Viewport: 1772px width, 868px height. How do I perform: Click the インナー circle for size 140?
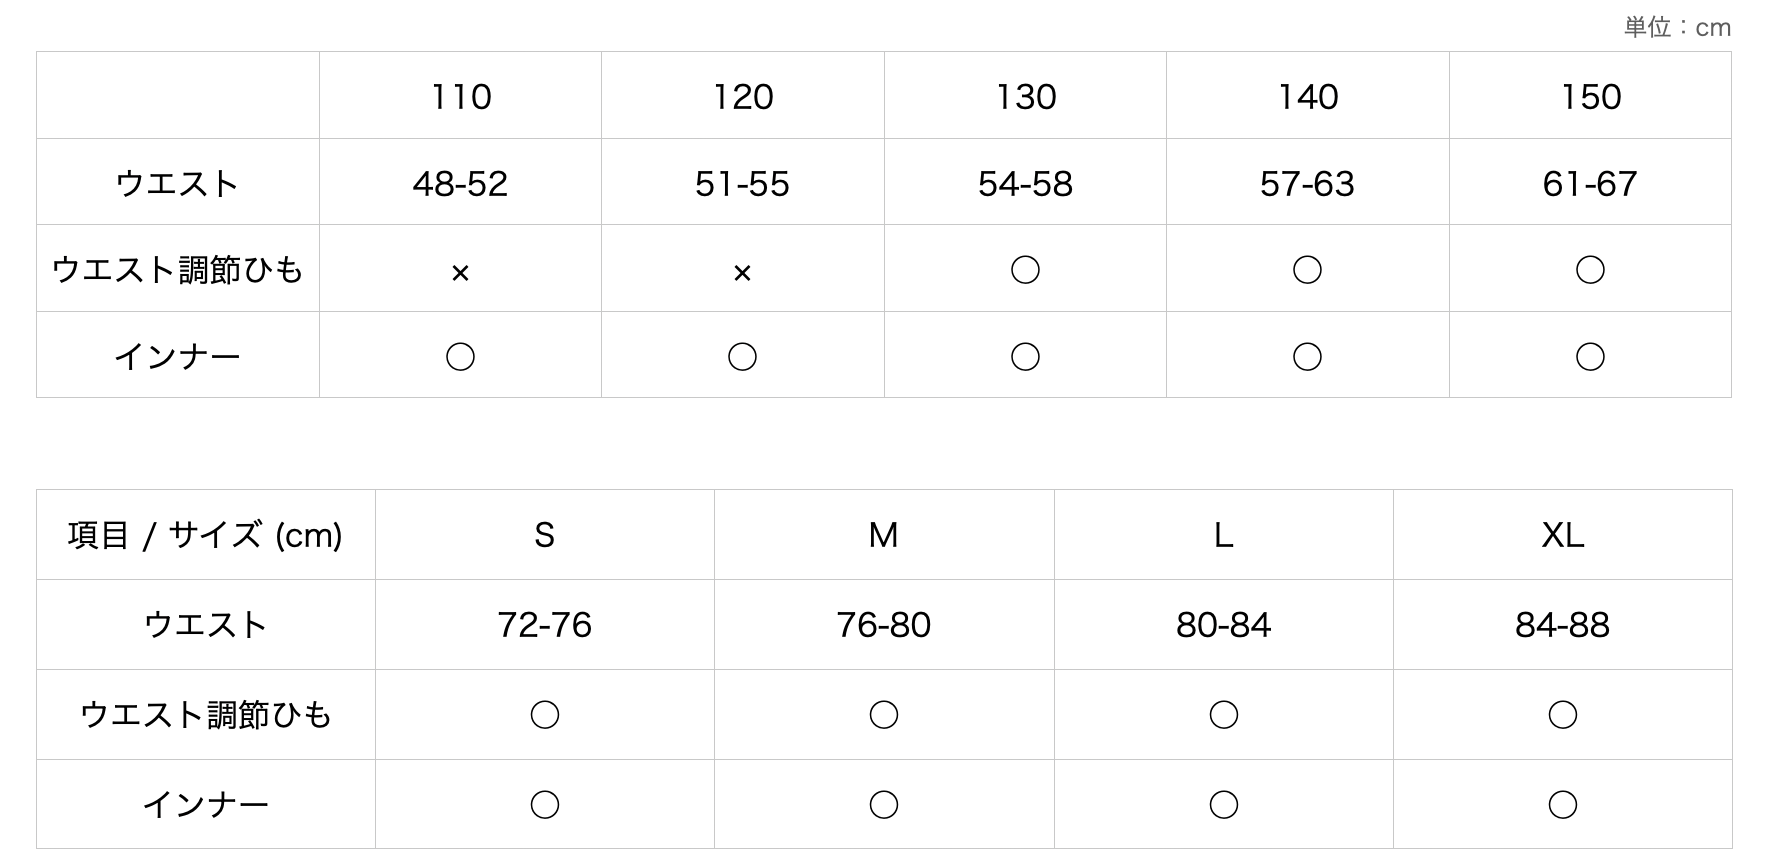(1307, 357)
